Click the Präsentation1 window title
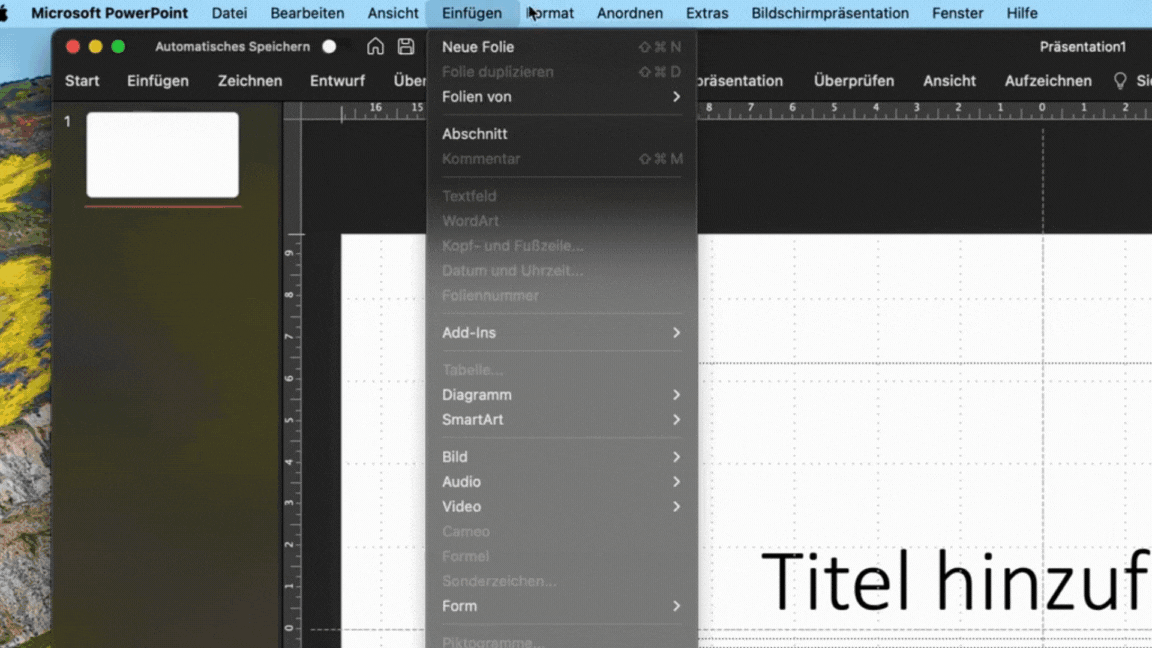The height and width of the screenshot is (648, 1152). coord(1082,46)
